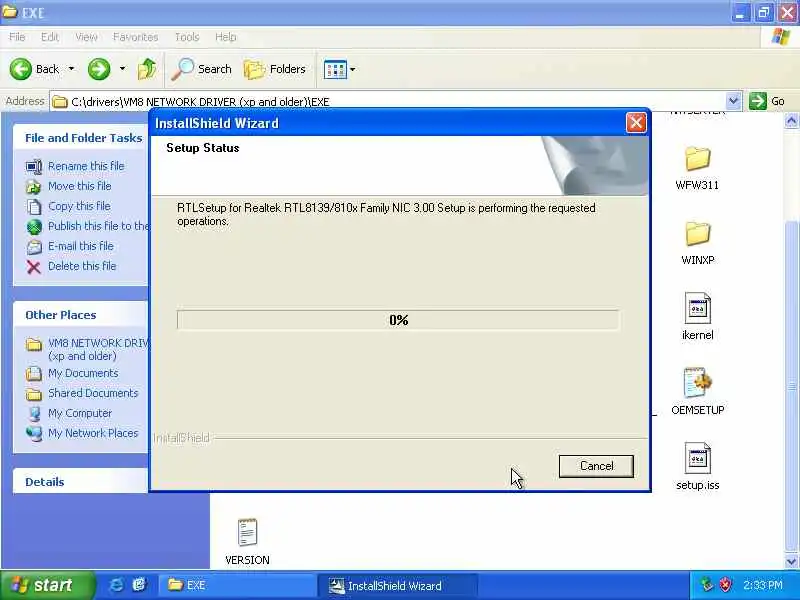
Task: Select Copy this file
Action: [x=79, y=206]
